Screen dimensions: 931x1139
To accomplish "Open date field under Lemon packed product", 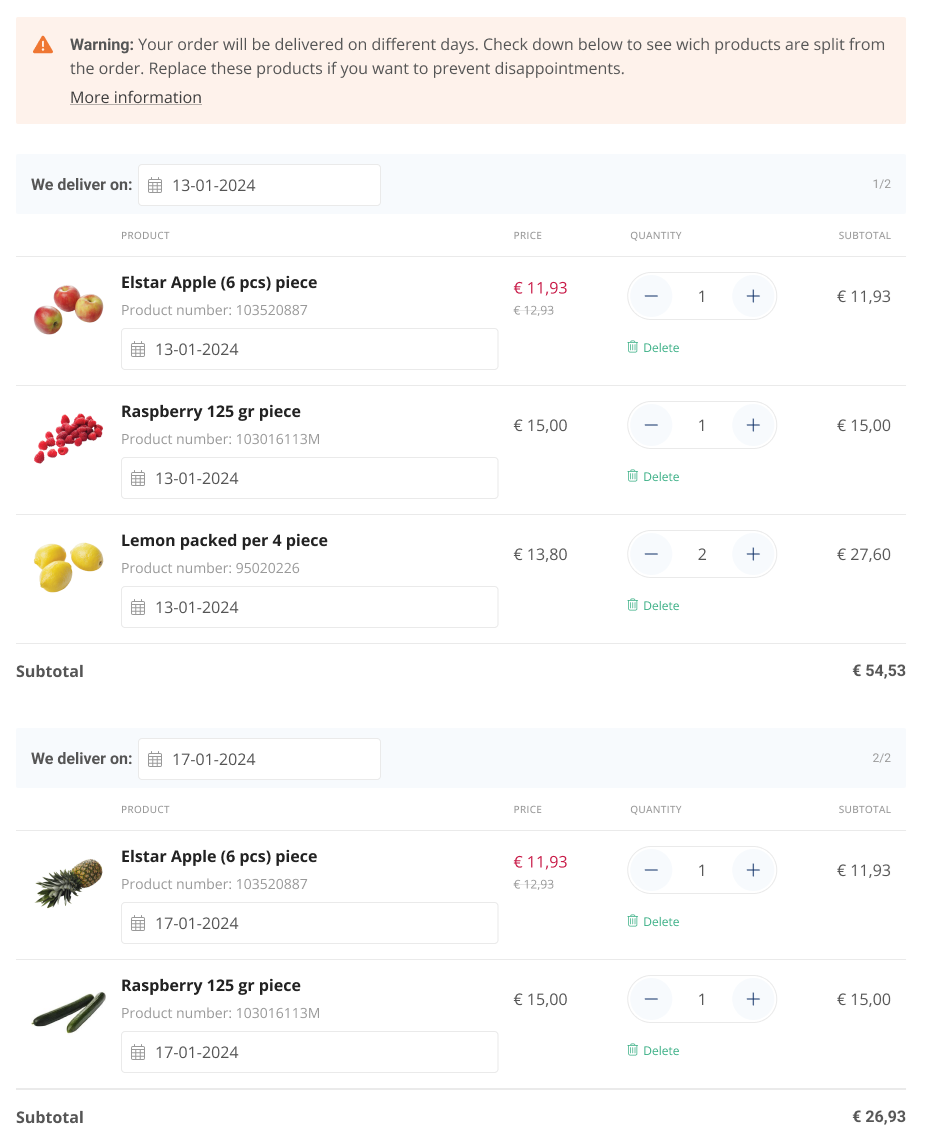I will pyautogui.click(x=309, y=607).
